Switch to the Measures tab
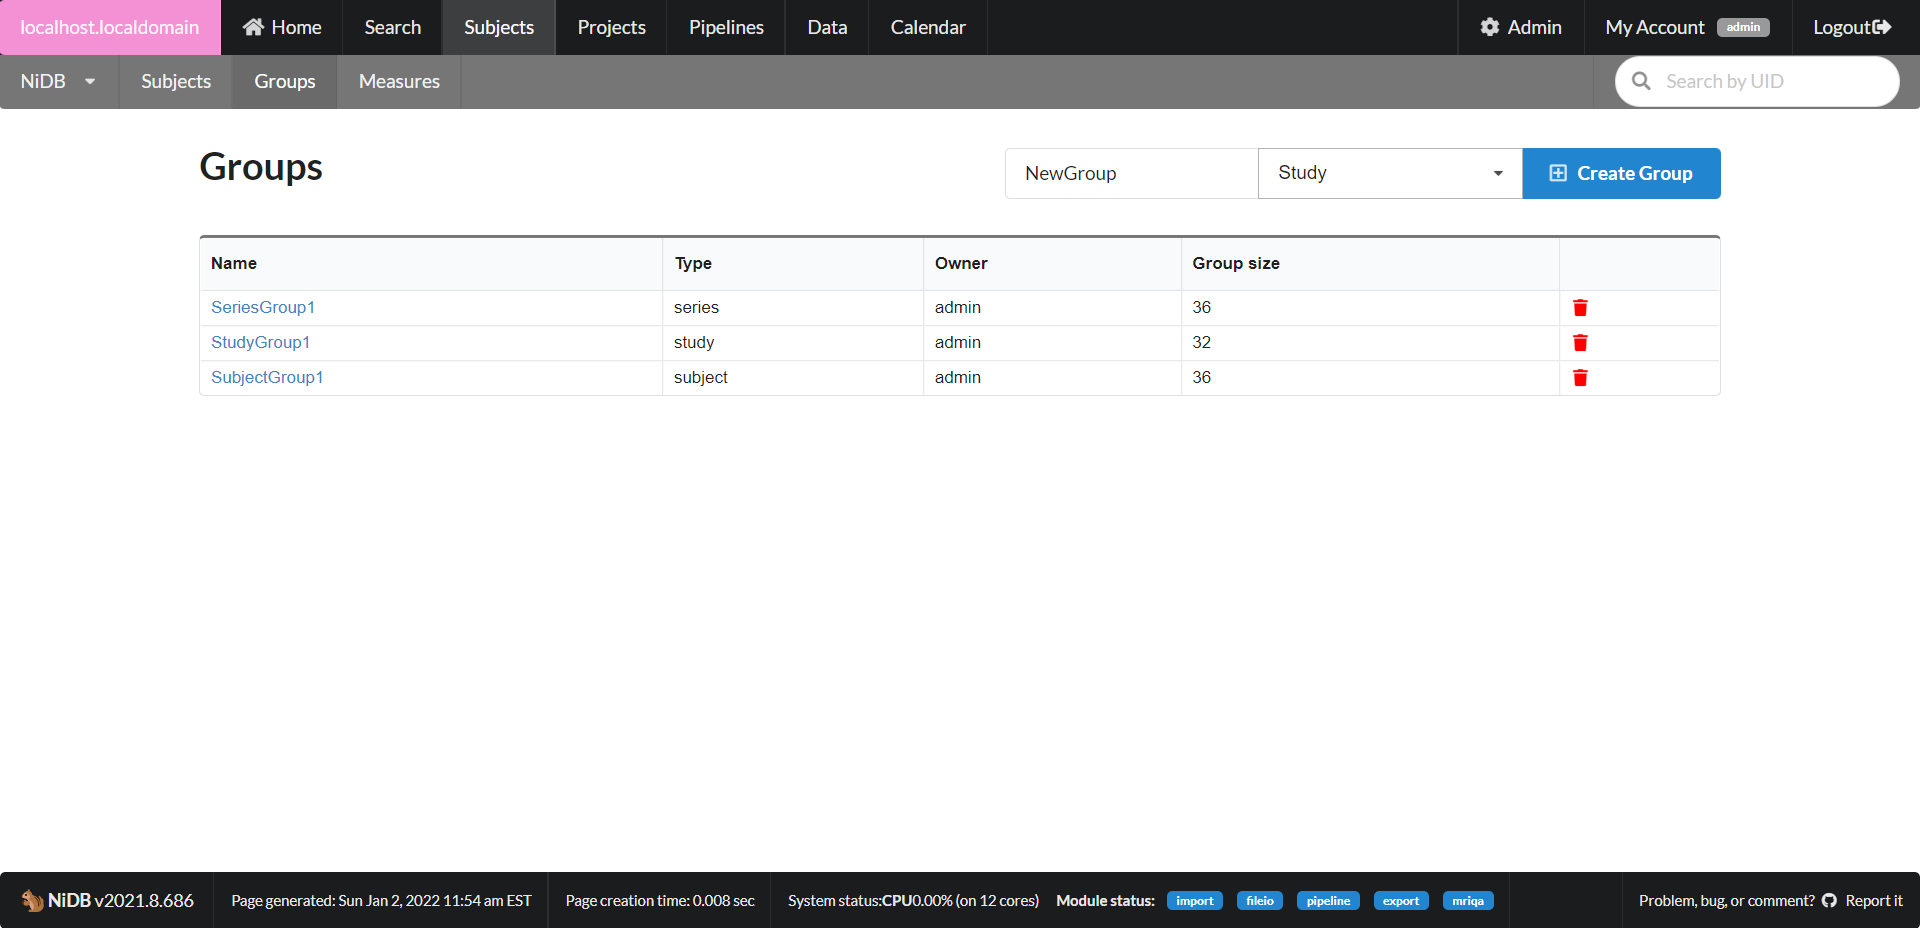Image resolution: width=1920 pixels, height=928 pixels. point(398,81)
